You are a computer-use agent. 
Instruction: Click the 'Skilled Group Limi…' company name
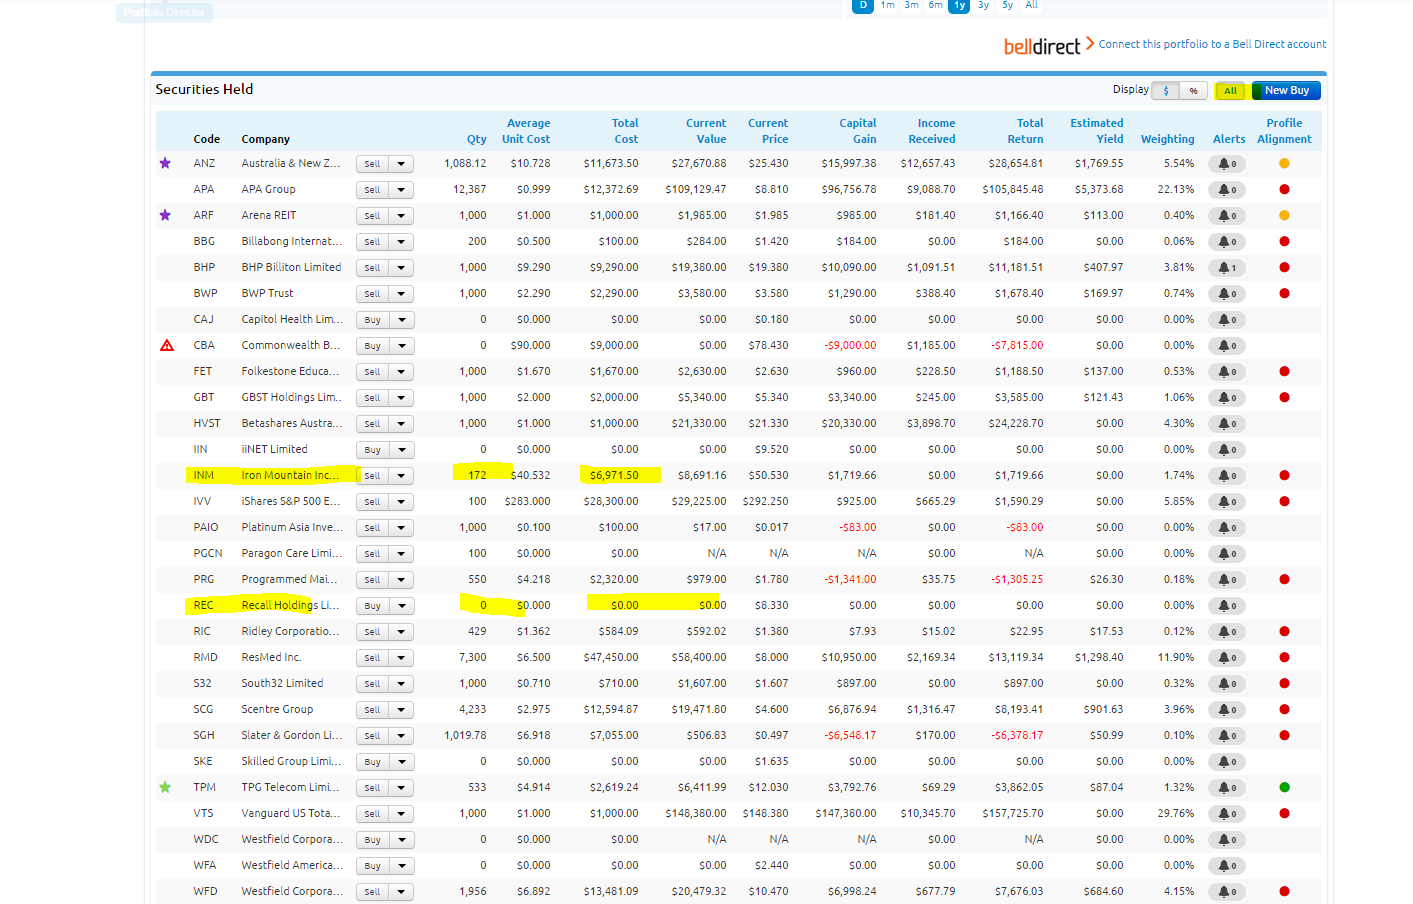pos(290,761)
